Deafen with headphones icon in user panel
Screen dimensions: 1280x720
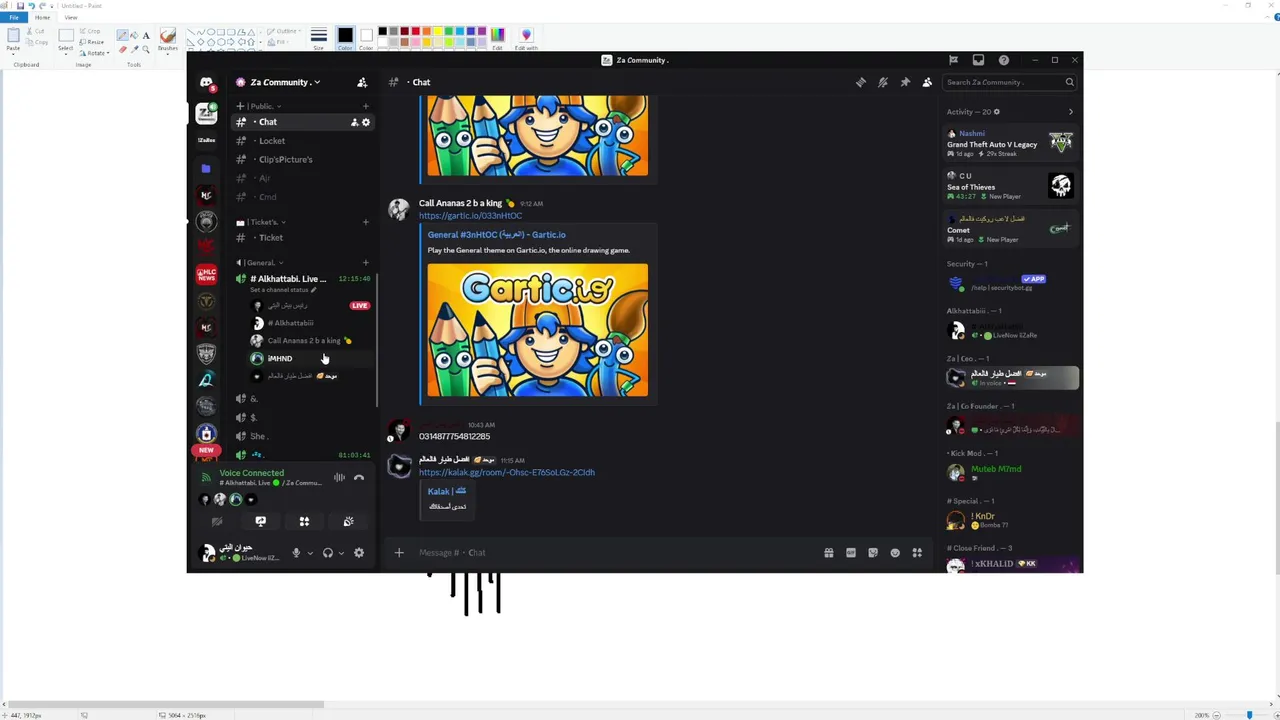tap(327, 553)
